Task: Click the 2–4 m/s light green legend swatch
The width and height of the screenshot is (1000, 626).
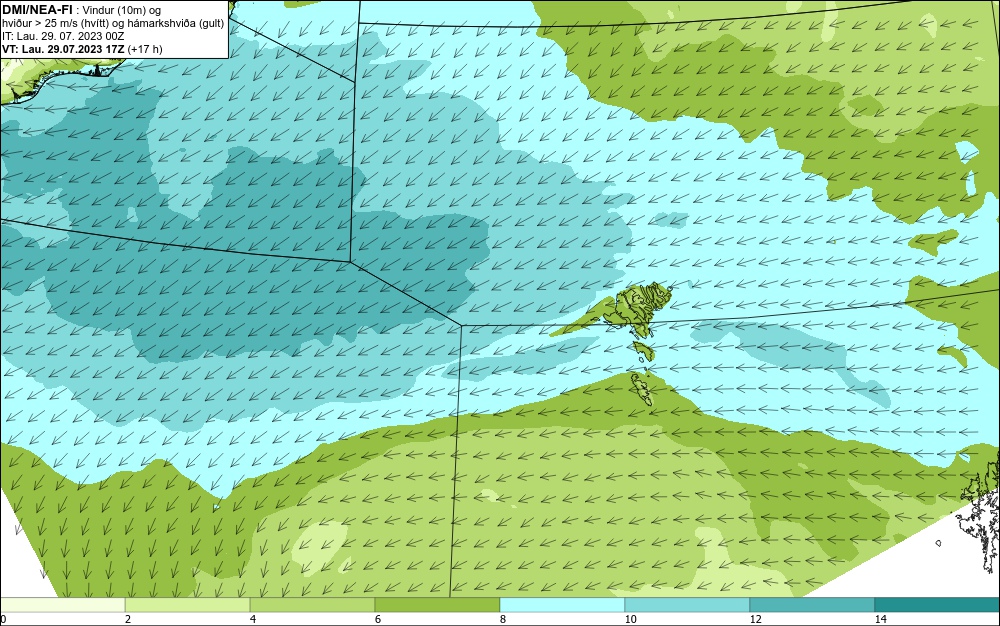Action: 188,605
